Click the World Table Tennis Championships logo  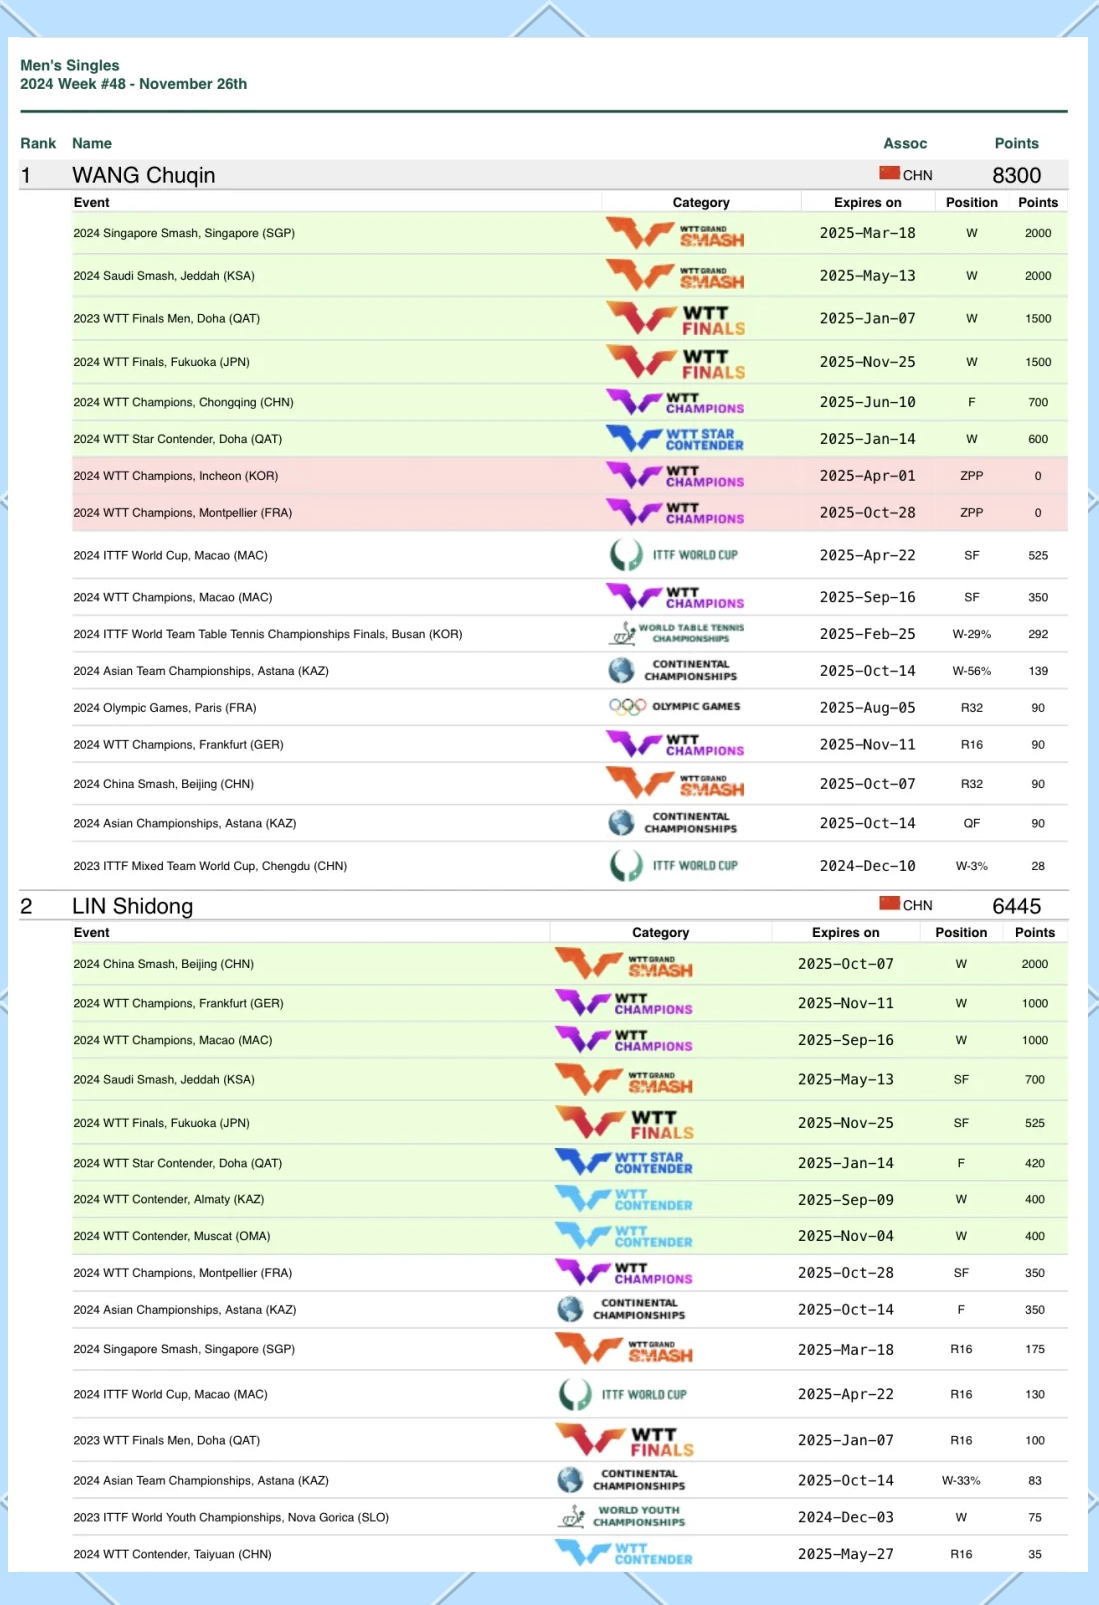676,634
